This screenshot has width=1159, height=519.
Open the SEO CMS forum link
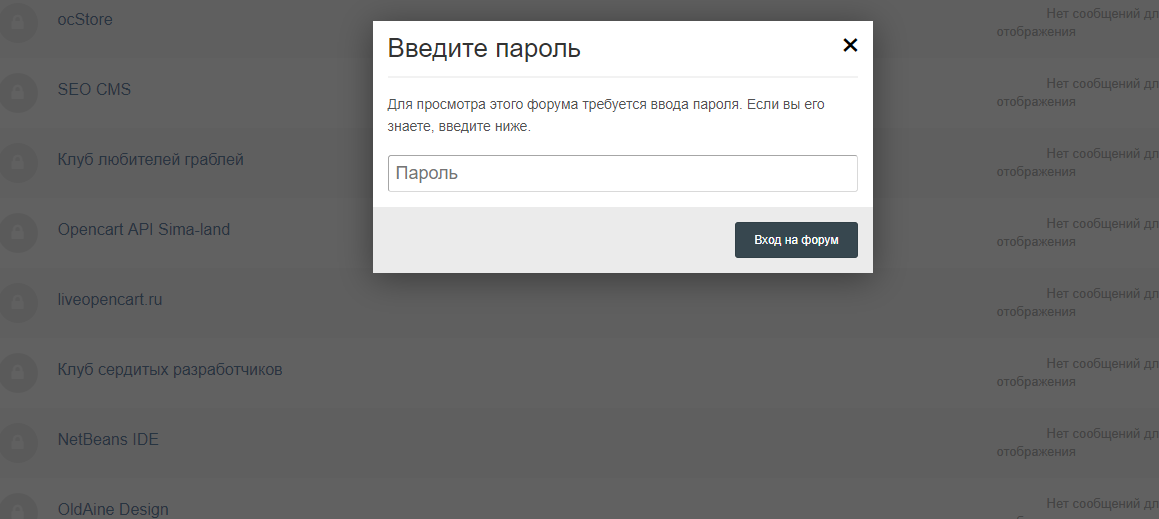(94, 89)
